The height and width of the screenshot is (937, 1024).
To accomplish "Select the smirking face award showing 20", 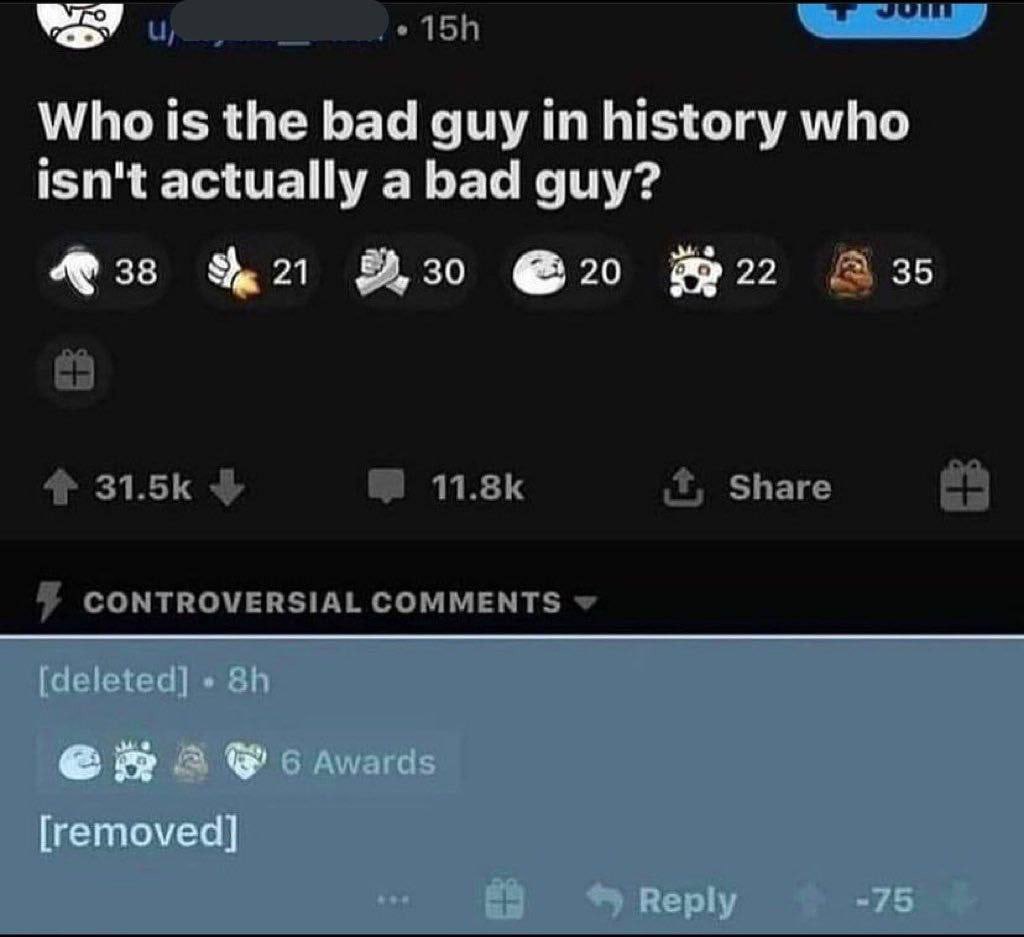I will click(x=567, y=272).
